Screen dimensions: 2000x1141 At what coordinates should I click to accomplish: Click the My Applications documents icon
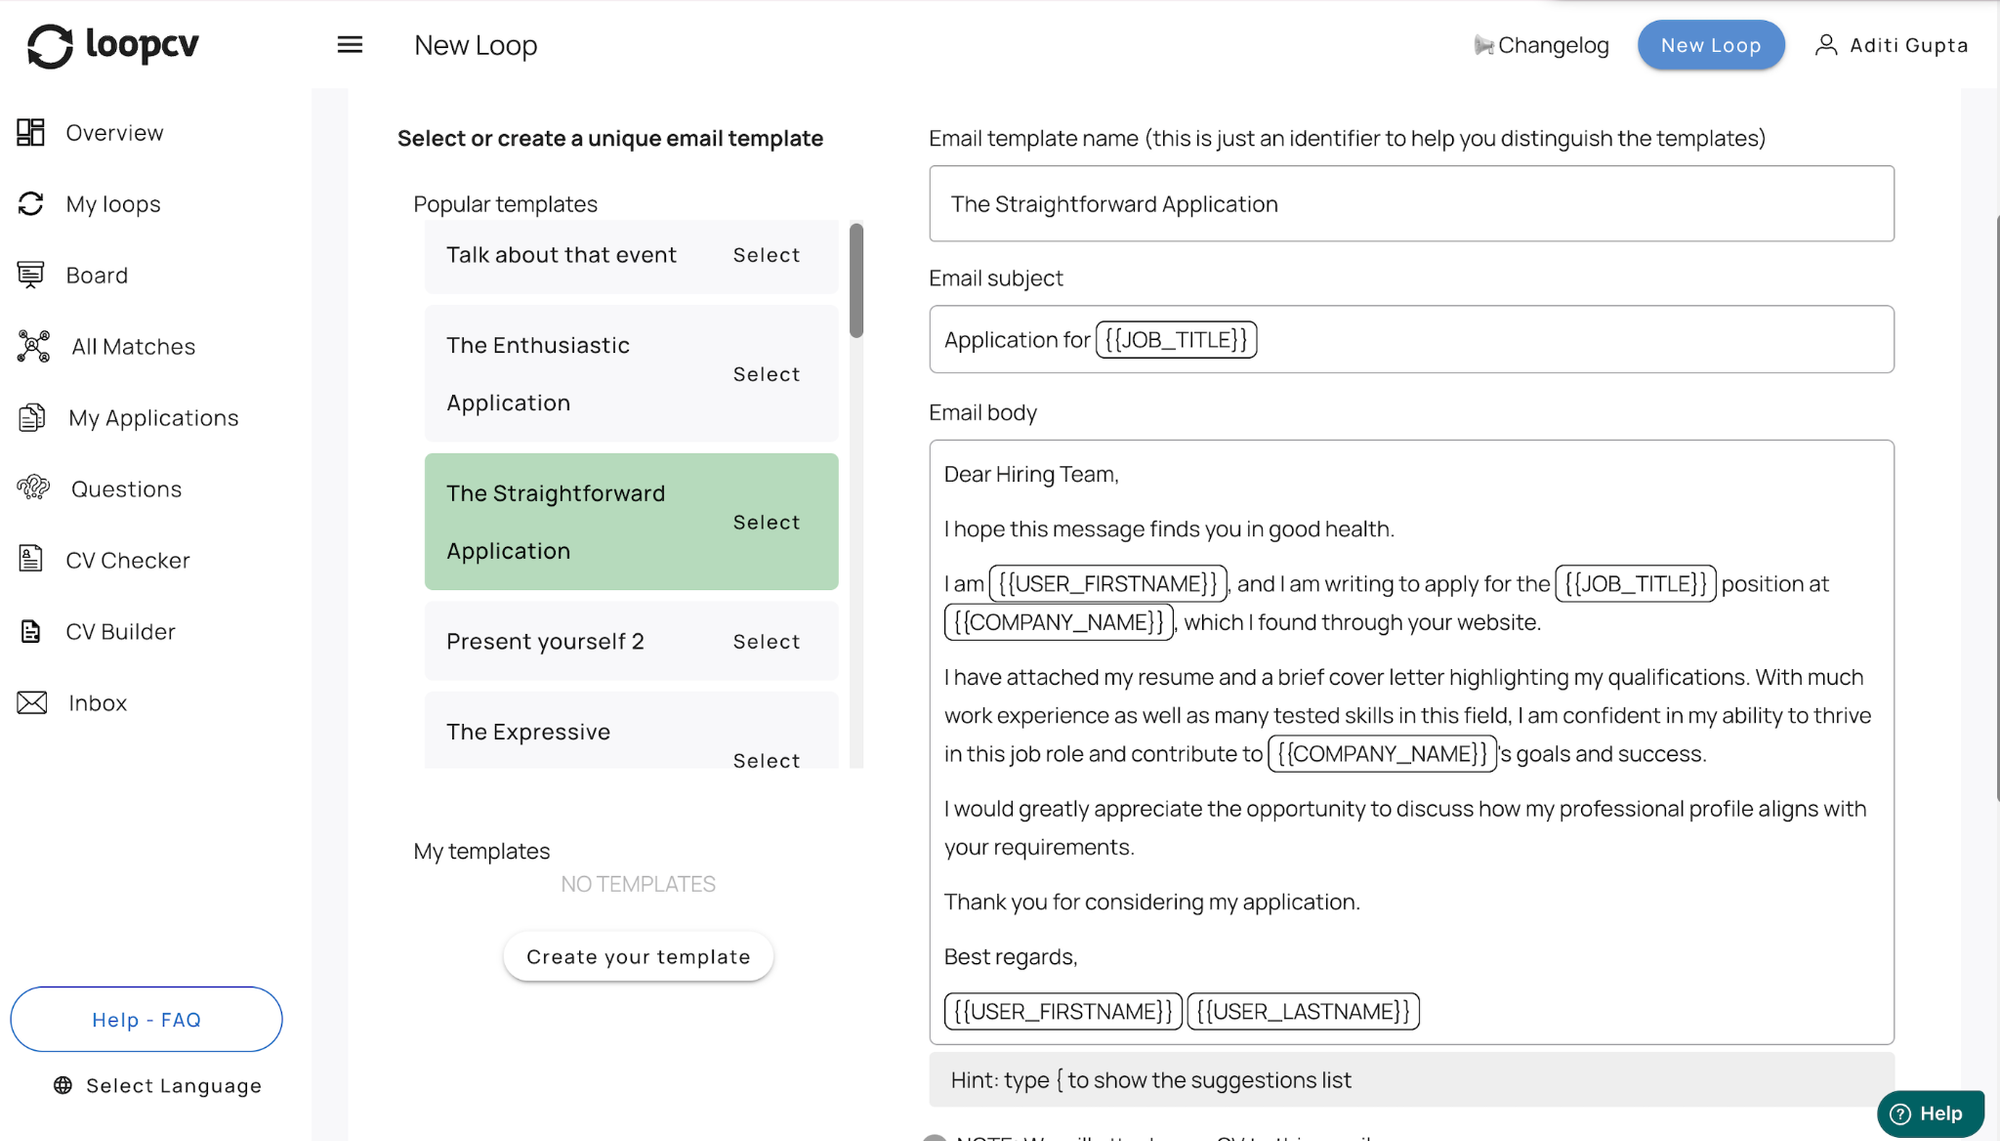coord(32,417)
